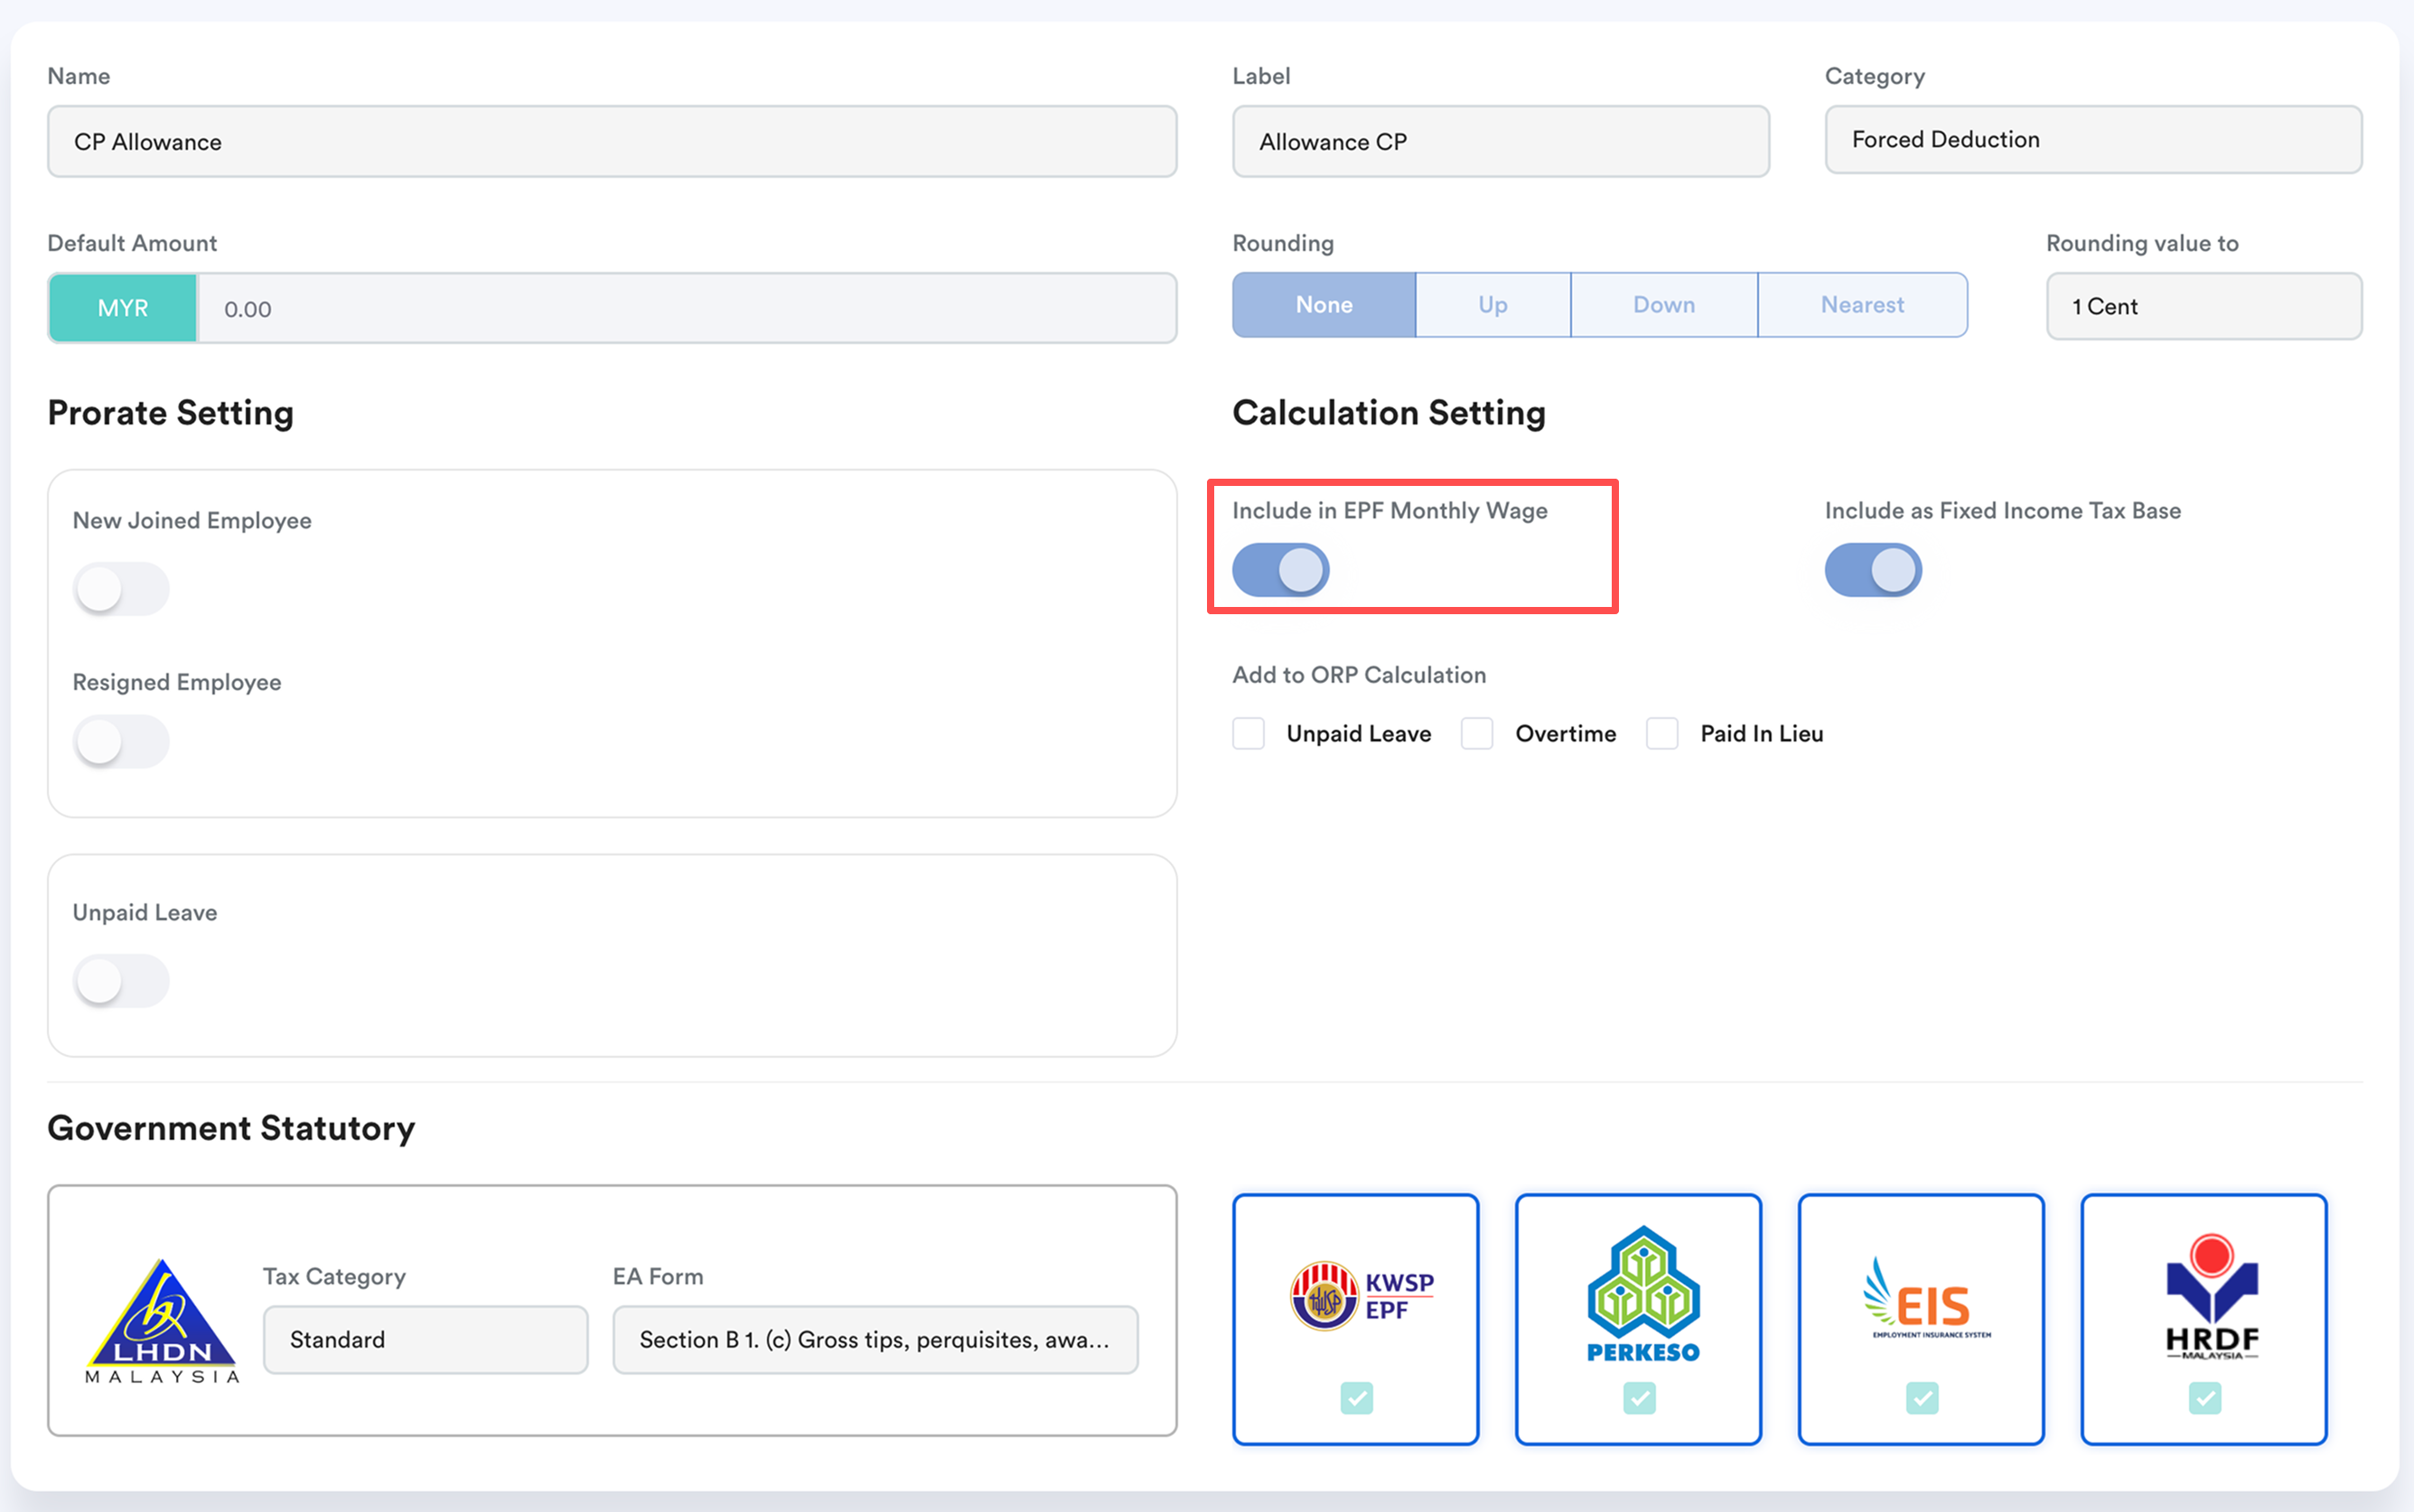This screenshot has width=2414, height=1512.
Task: Open the Category dropdown showing Forced Deduction
Action: click(2092, 140)
